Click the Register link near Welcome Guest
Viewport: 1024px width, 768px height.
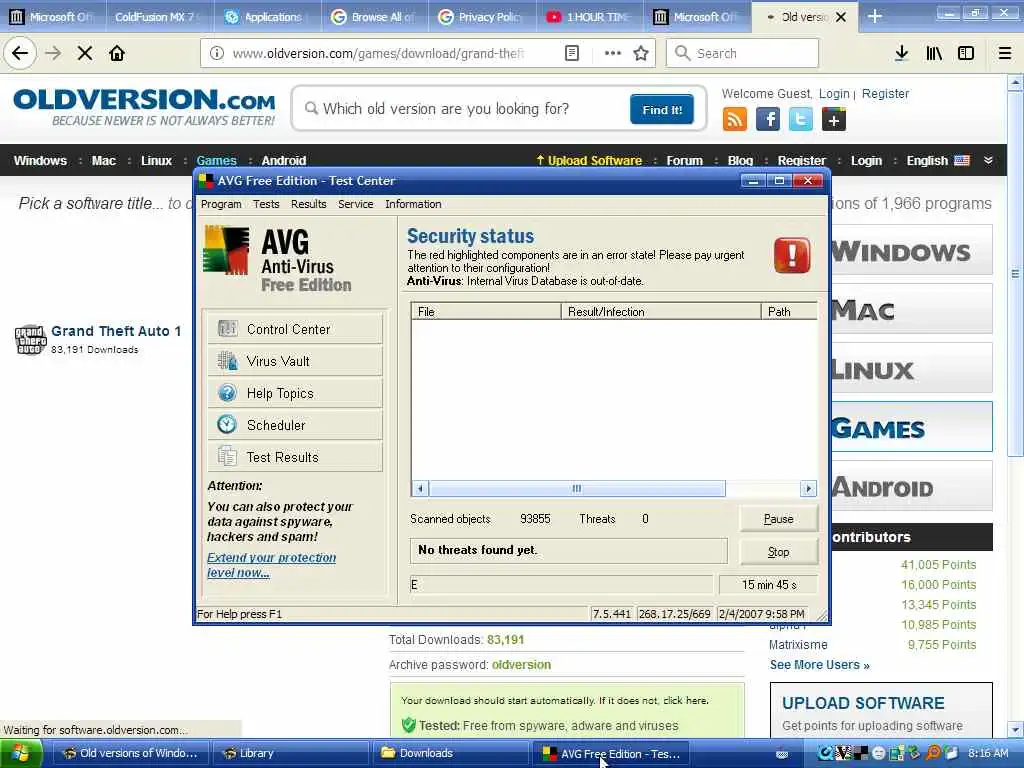(885, 93)
